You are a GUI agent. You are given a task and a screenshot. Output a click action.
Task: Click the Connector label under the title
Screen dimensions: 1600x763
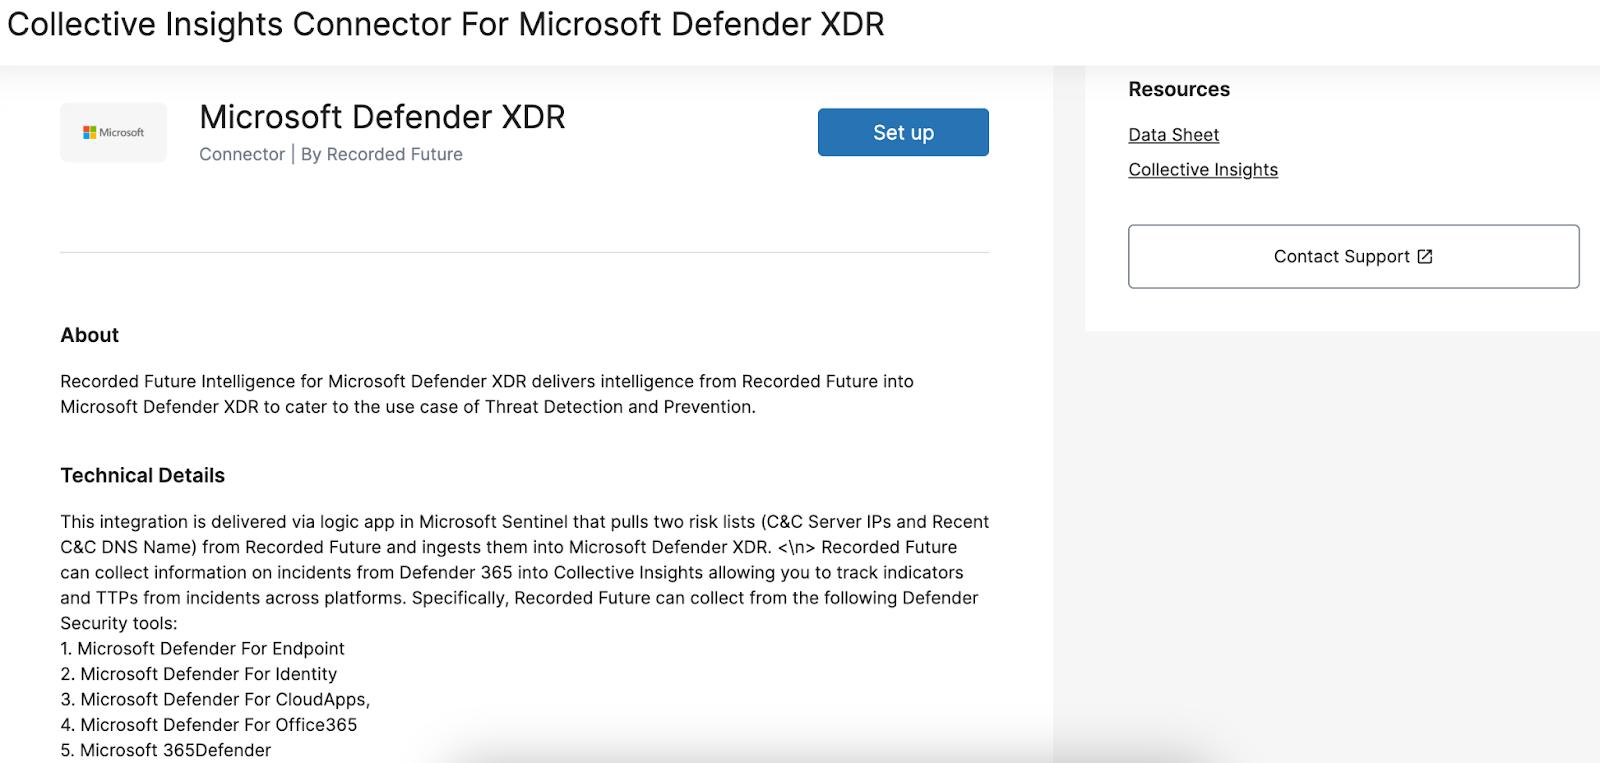[242, 154]
